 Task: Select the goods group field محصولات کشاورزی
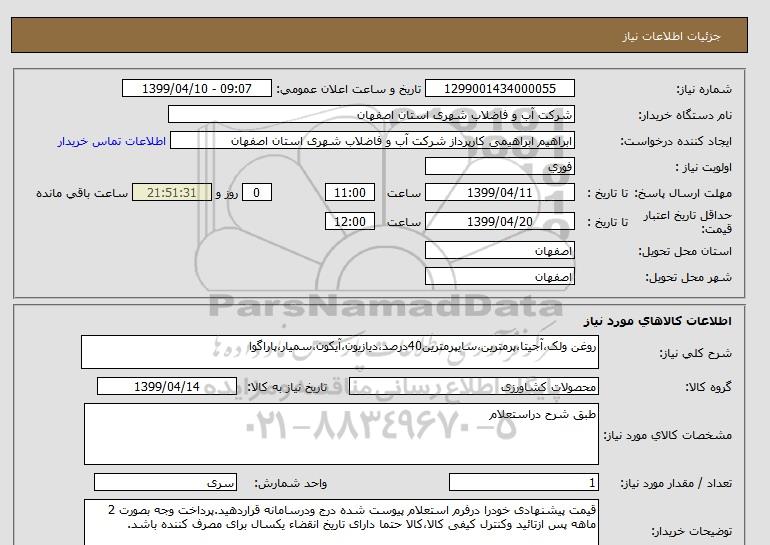click(474, 386)
